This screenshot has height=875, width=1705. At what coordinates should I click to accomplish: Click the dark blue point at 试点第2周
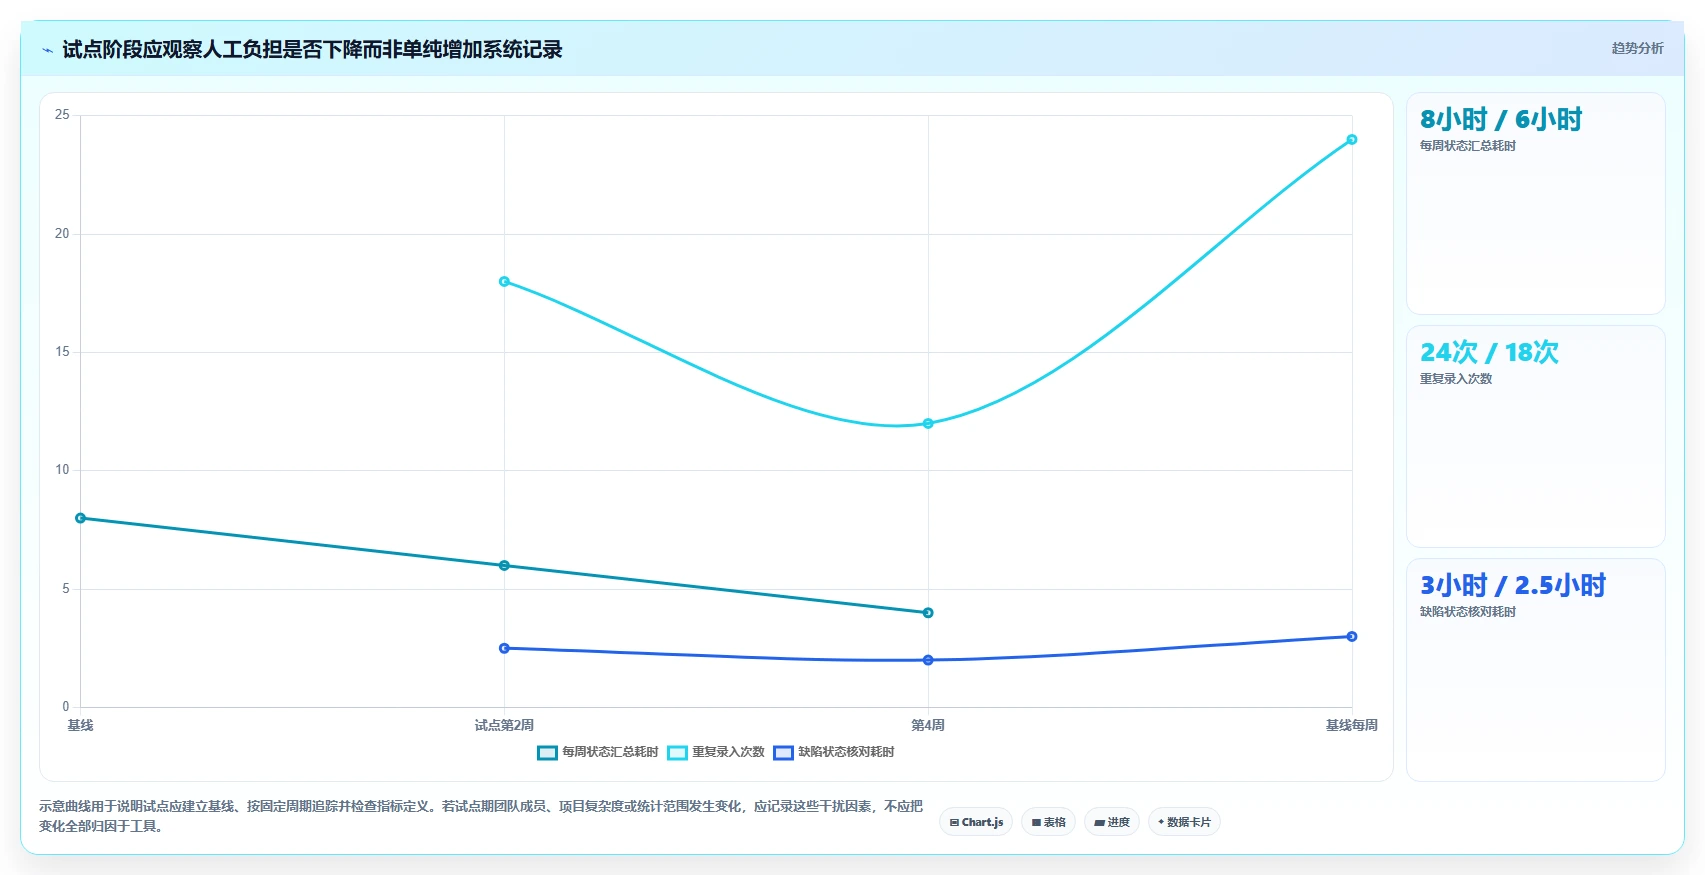(x=504, y=648)
